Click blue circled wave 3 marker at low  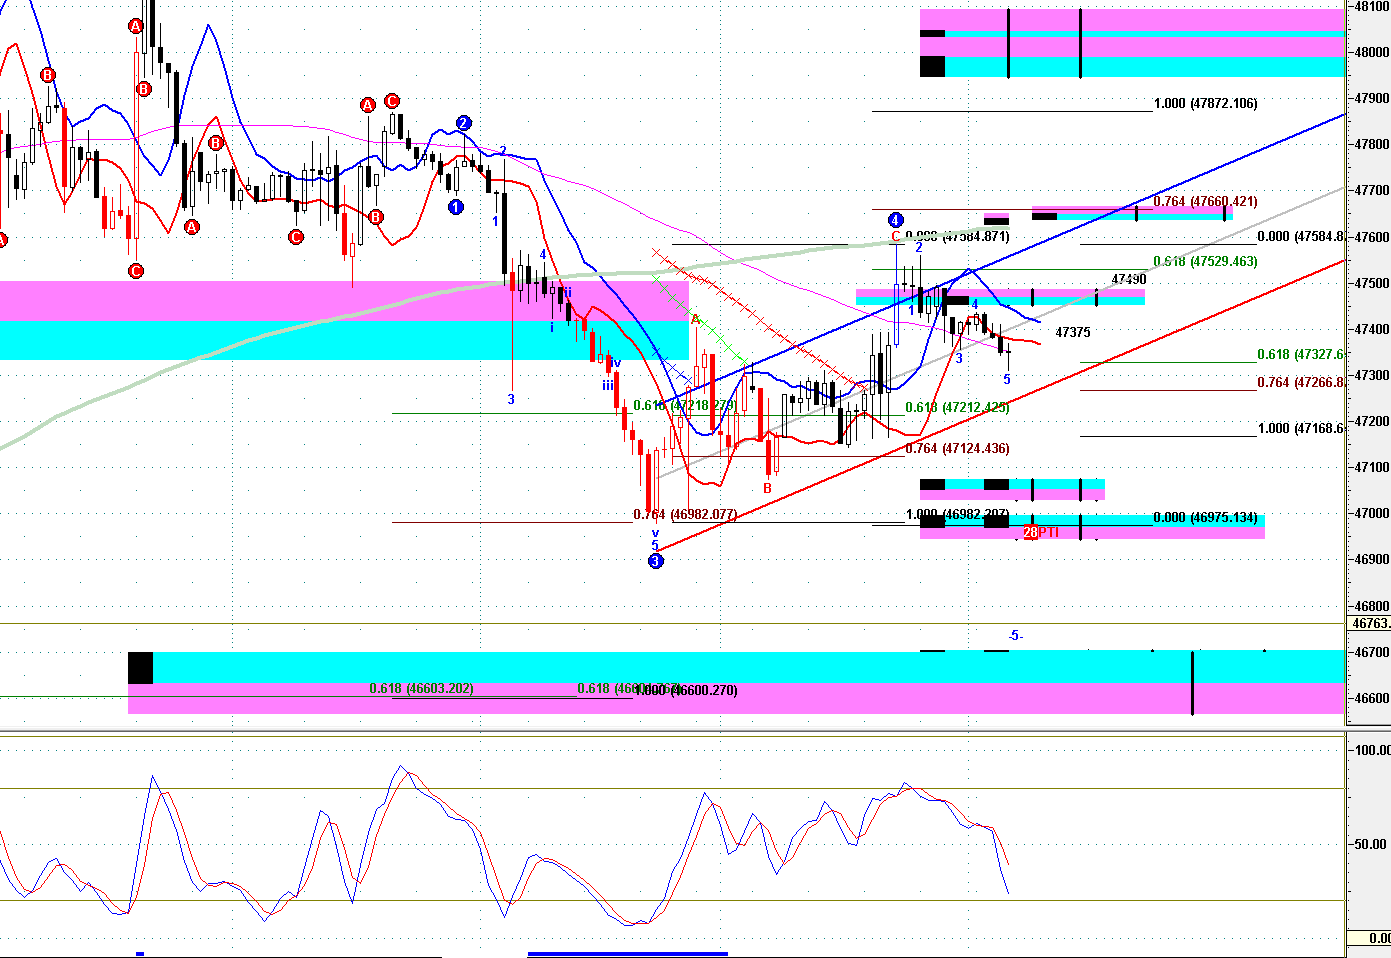656,561
